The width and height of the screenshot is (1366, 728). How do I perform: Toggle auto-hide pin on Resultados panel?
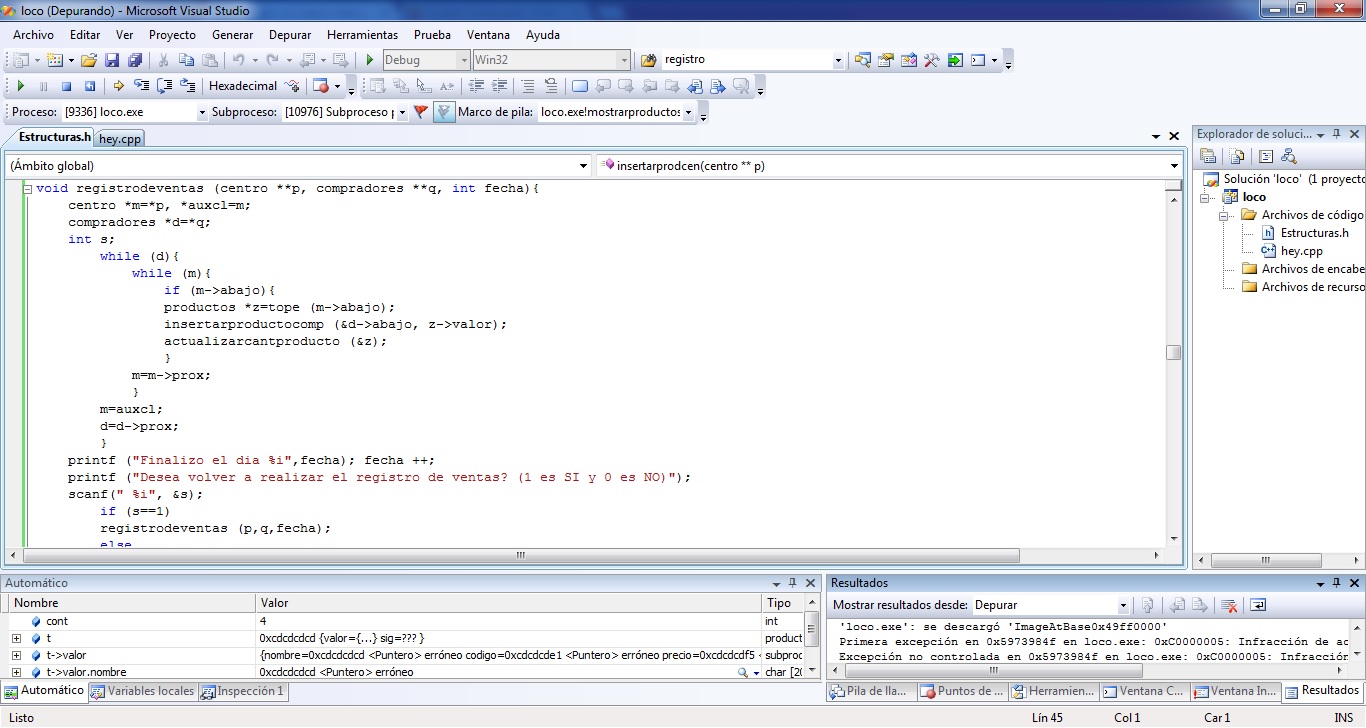click(1338, 583)
